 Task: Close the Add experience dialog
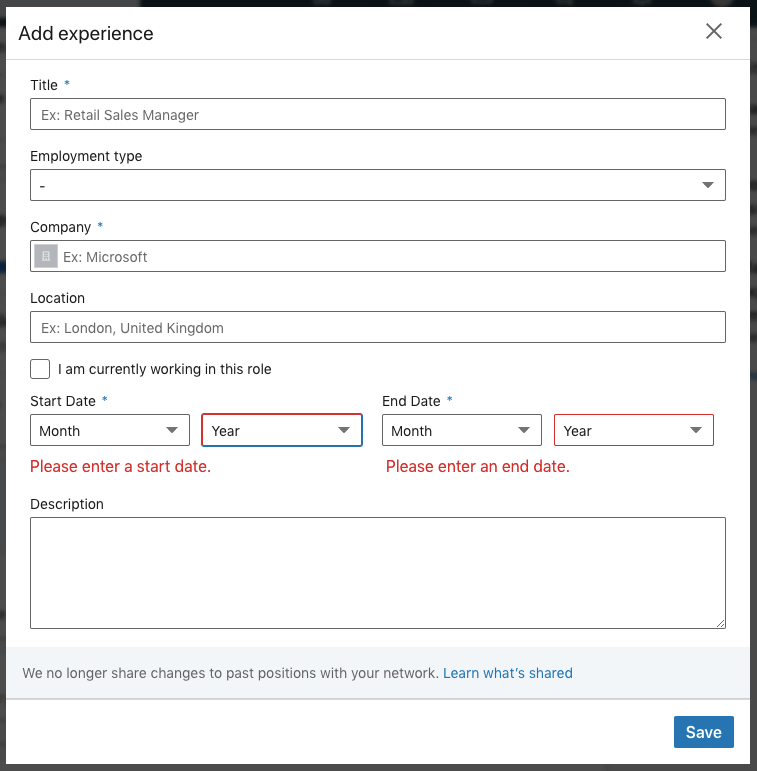click(x=714, y=31)
